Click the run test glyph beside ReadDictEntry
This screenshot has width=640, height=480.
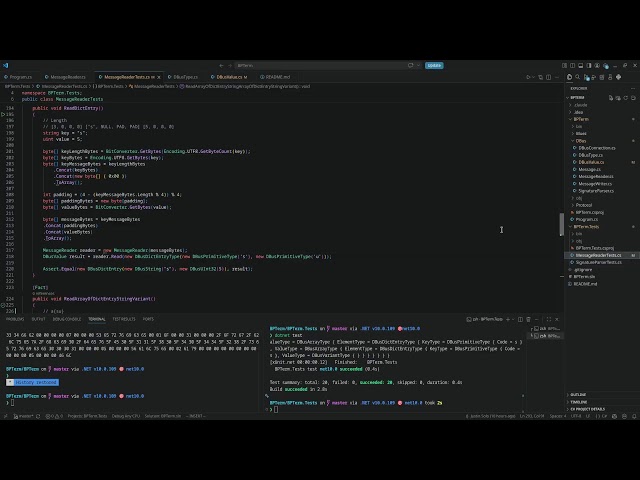click(3, 114)
